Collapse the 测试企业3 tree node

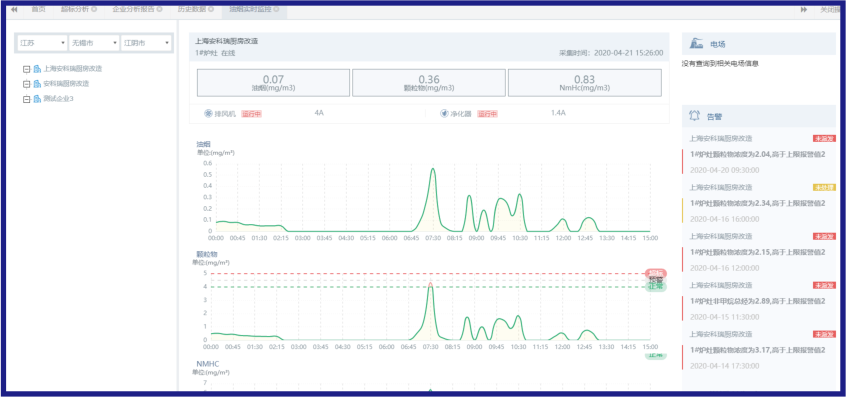coord(26,99)
